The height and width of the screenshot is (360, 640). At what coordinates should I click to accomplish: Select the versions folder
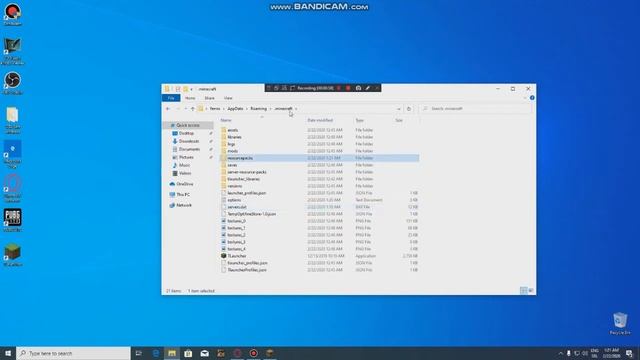click(x=235, y=186)
